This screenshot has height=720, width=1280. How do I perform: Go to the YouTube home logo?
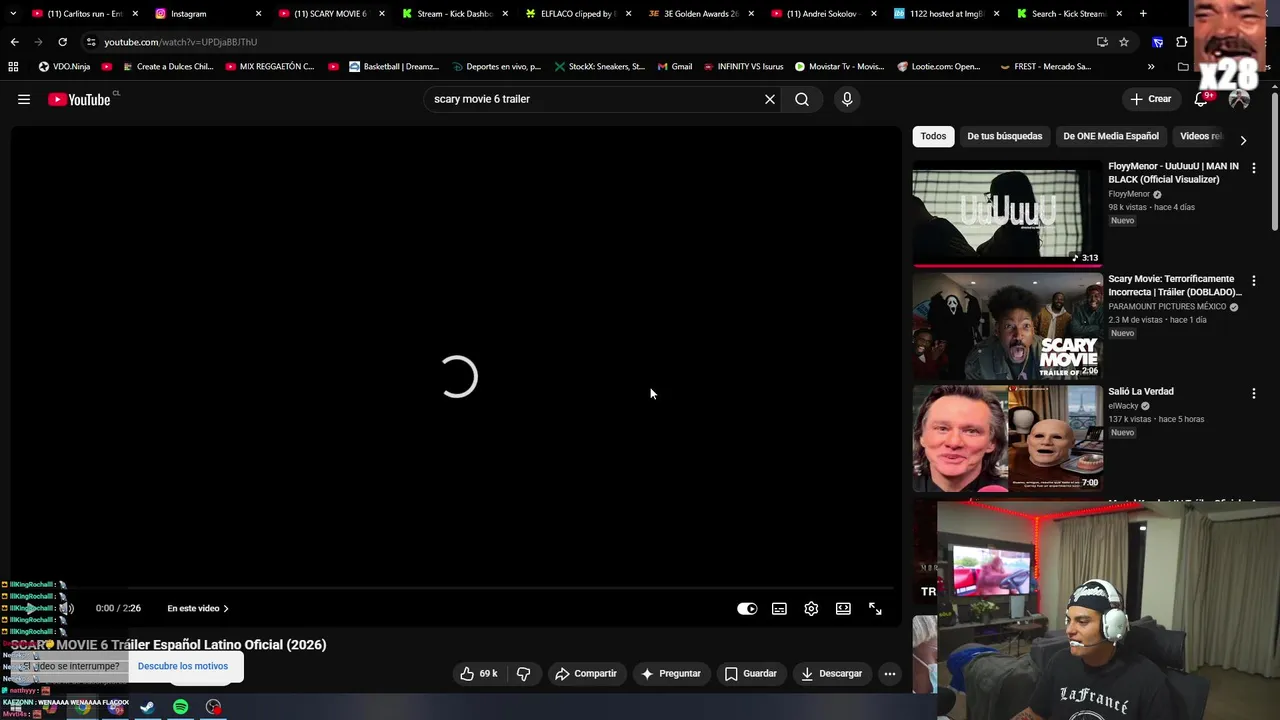point(79,99)
